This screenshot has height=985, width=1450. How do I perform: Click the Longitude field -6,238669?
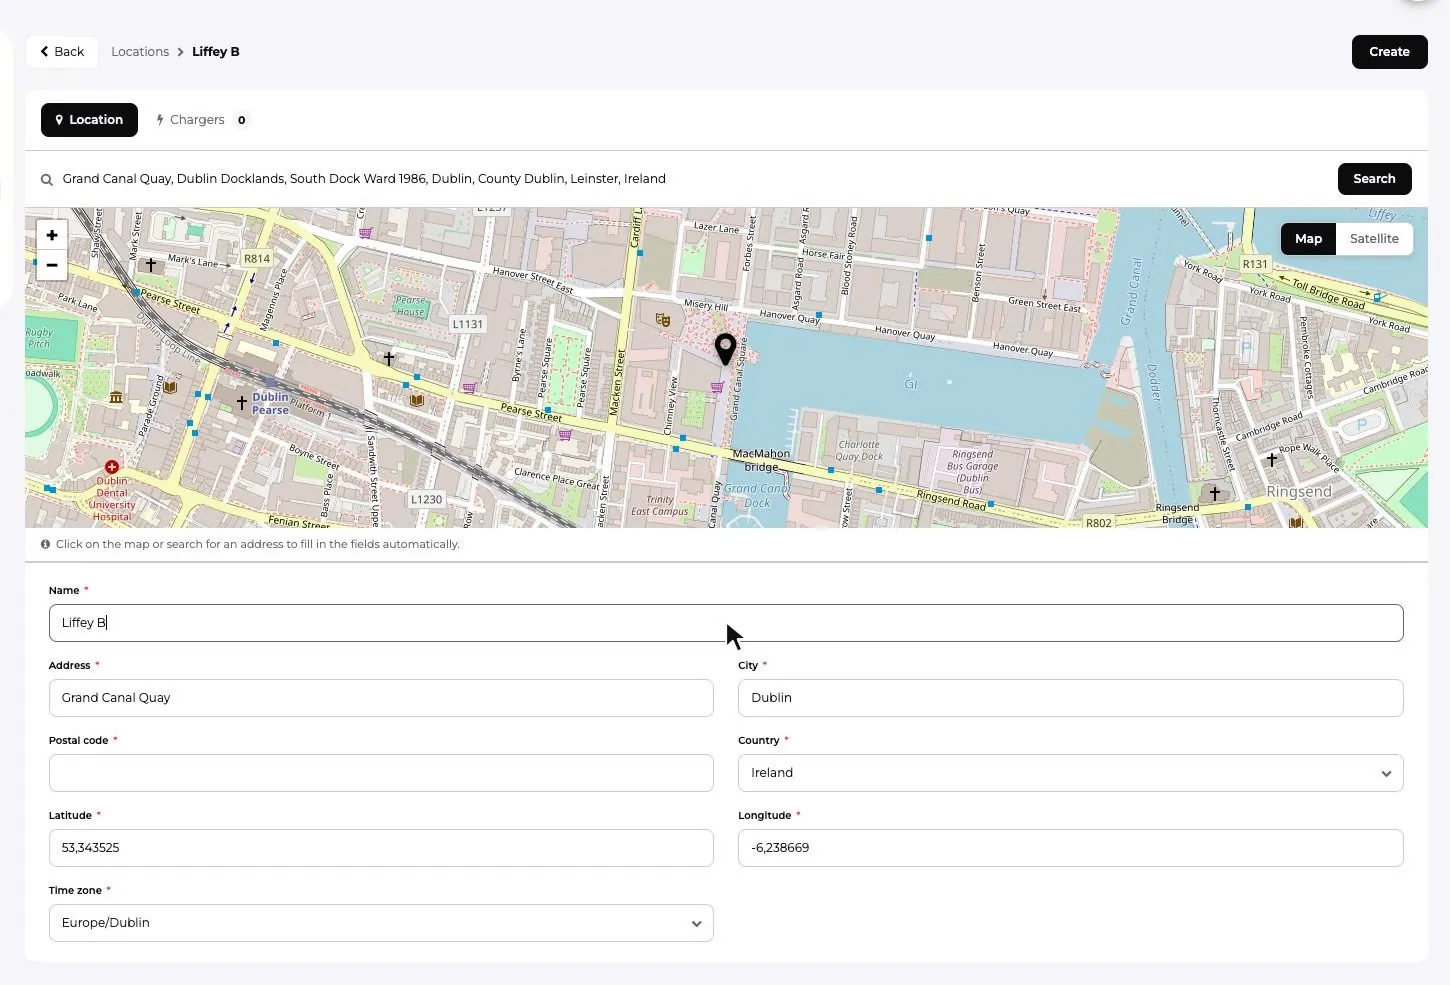pos(1070,848)
